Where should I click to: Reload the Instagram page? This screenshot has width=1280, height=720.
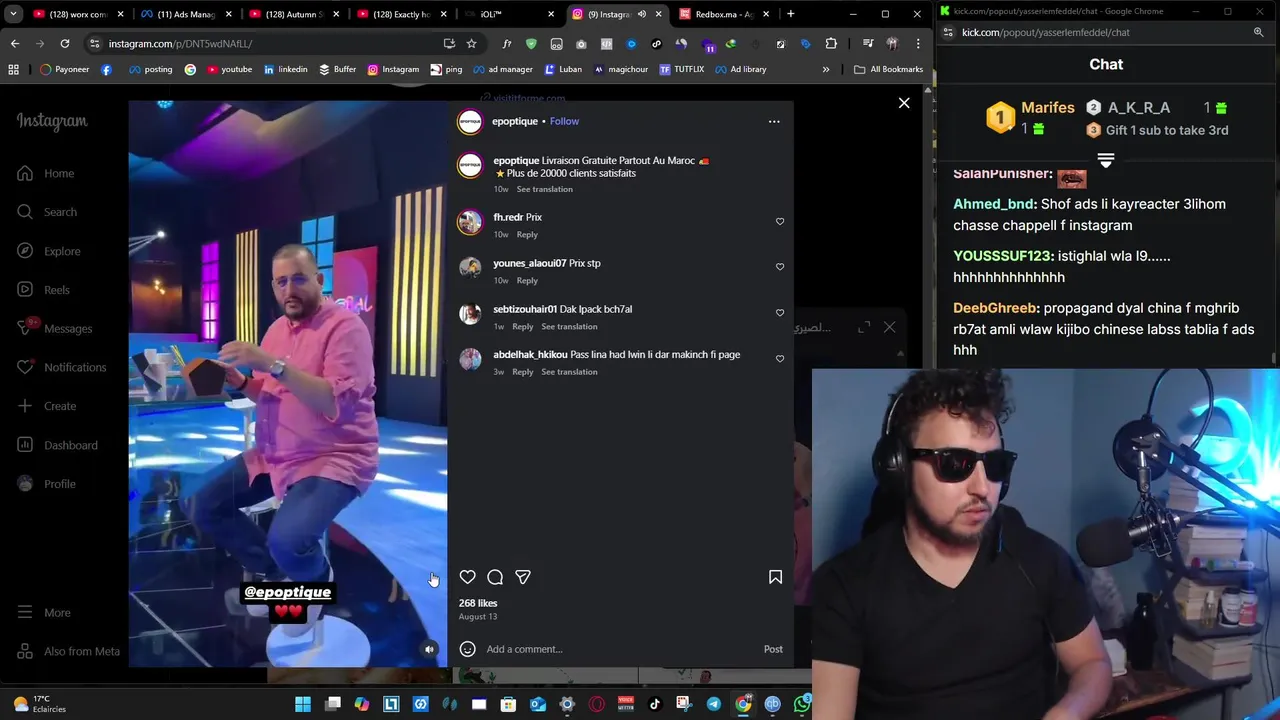(65, 44)
